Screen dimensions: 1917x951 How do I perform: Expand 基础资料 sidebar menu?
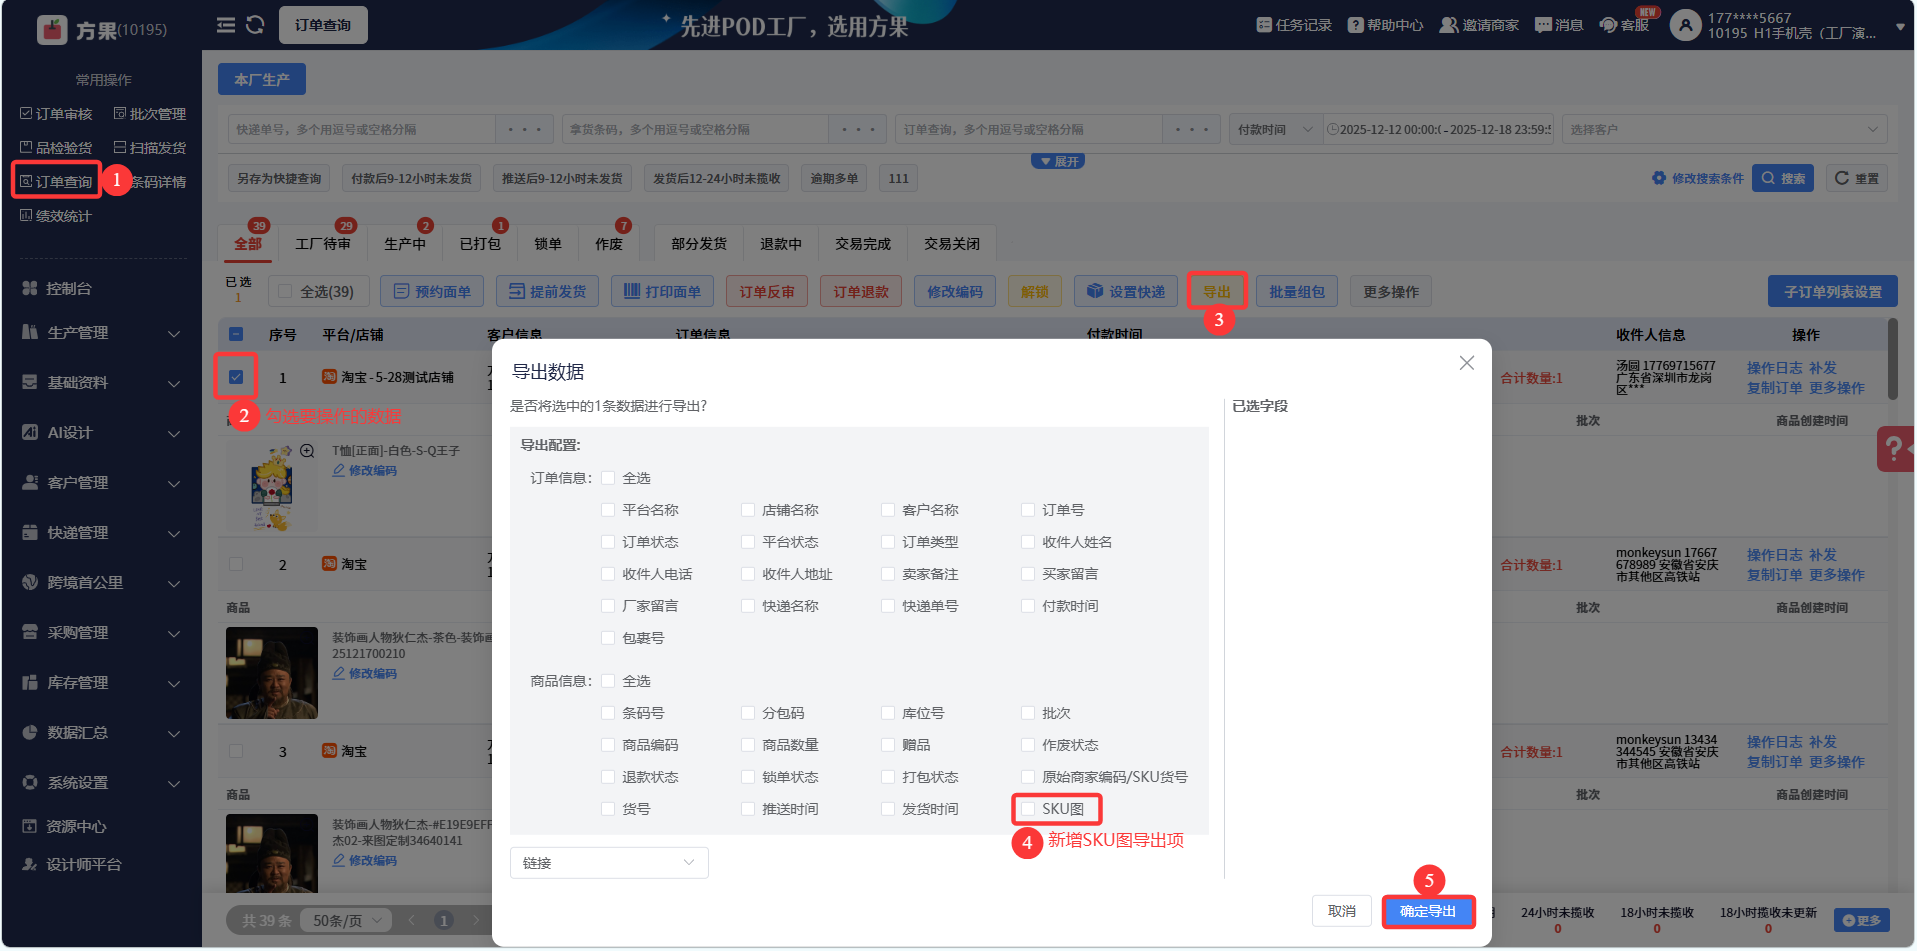point(102,383)
